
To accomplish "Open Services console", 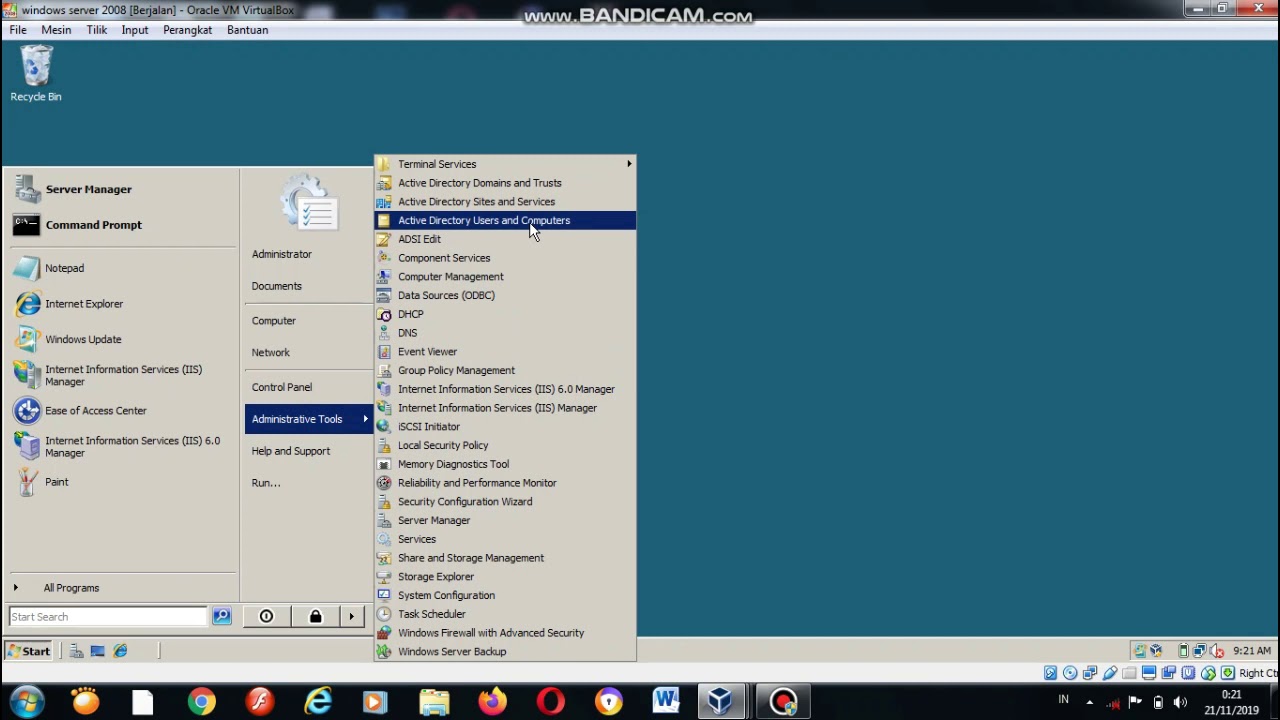I will click(x=505, y=539).
